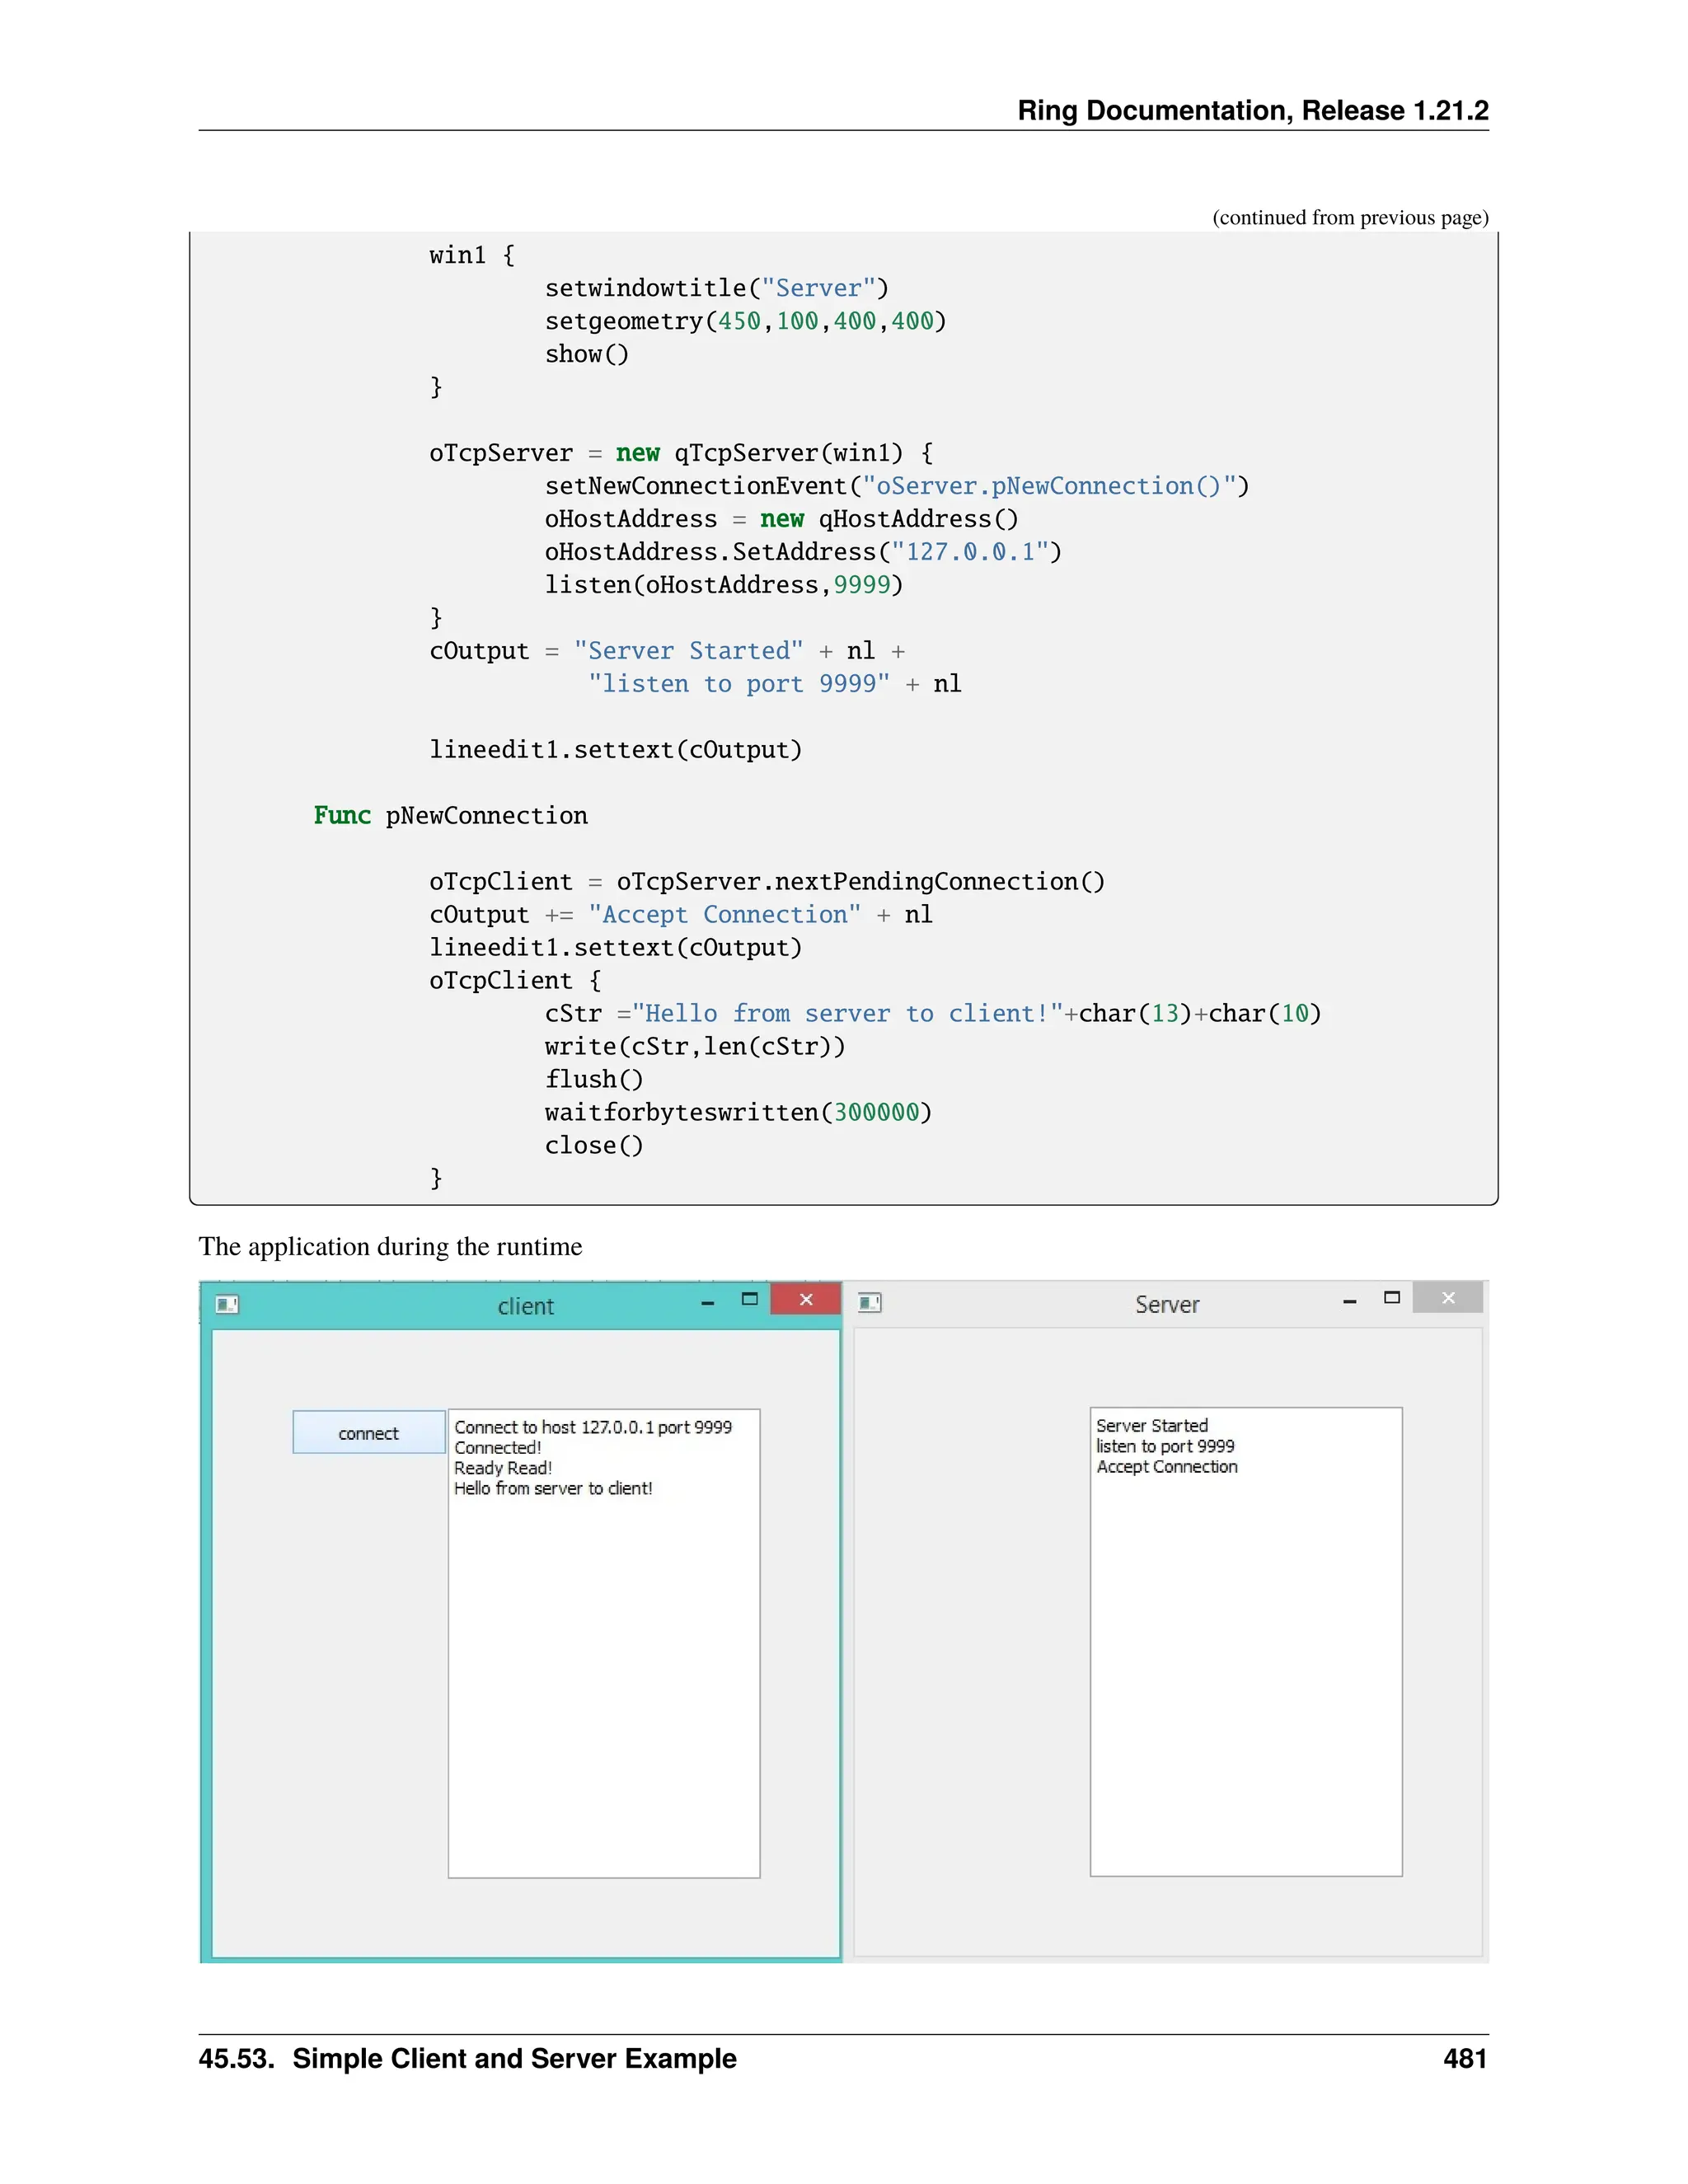Click the 'Simple Client and Server Example' footer
Image resolution: width=1688 pixels, height=2184 pixels.
point(514,2058)
